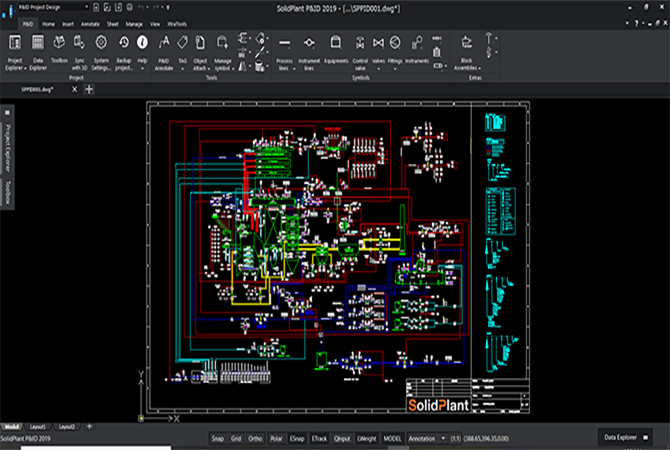Open a new drawing tab with plus

89,89
